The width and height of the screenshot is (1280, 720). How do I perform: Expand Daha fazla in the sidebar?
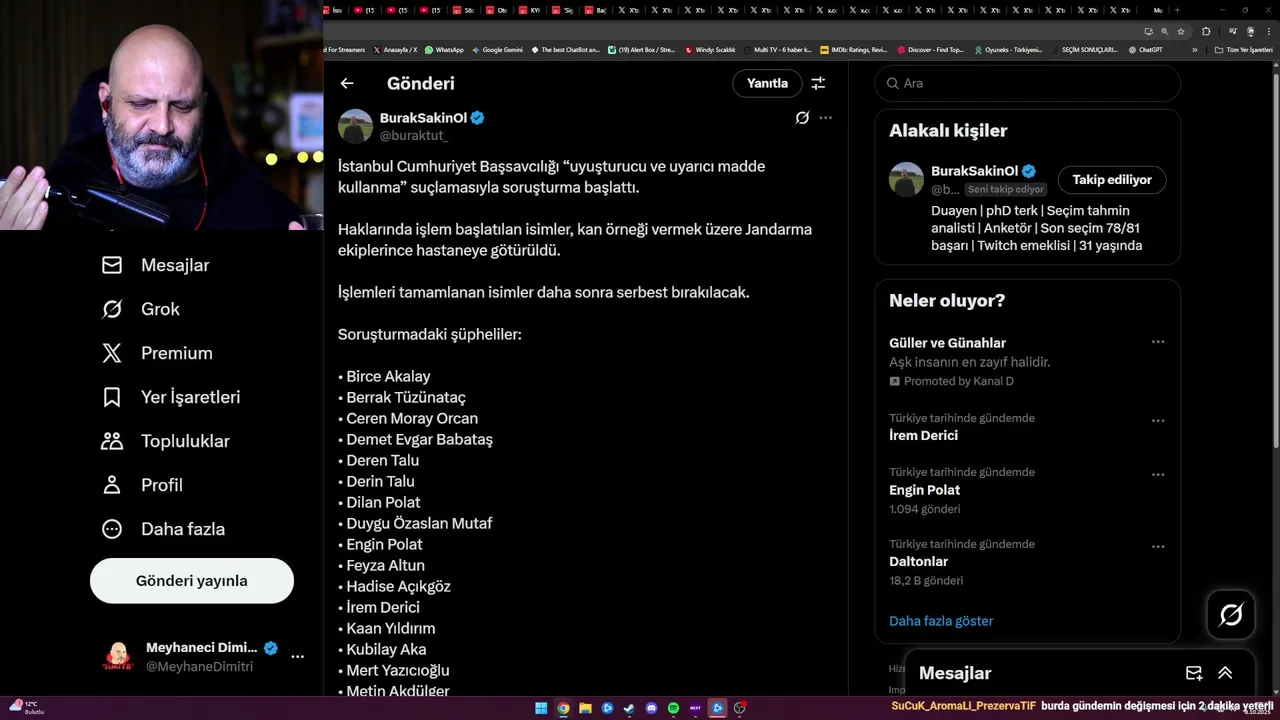(164, 529)
